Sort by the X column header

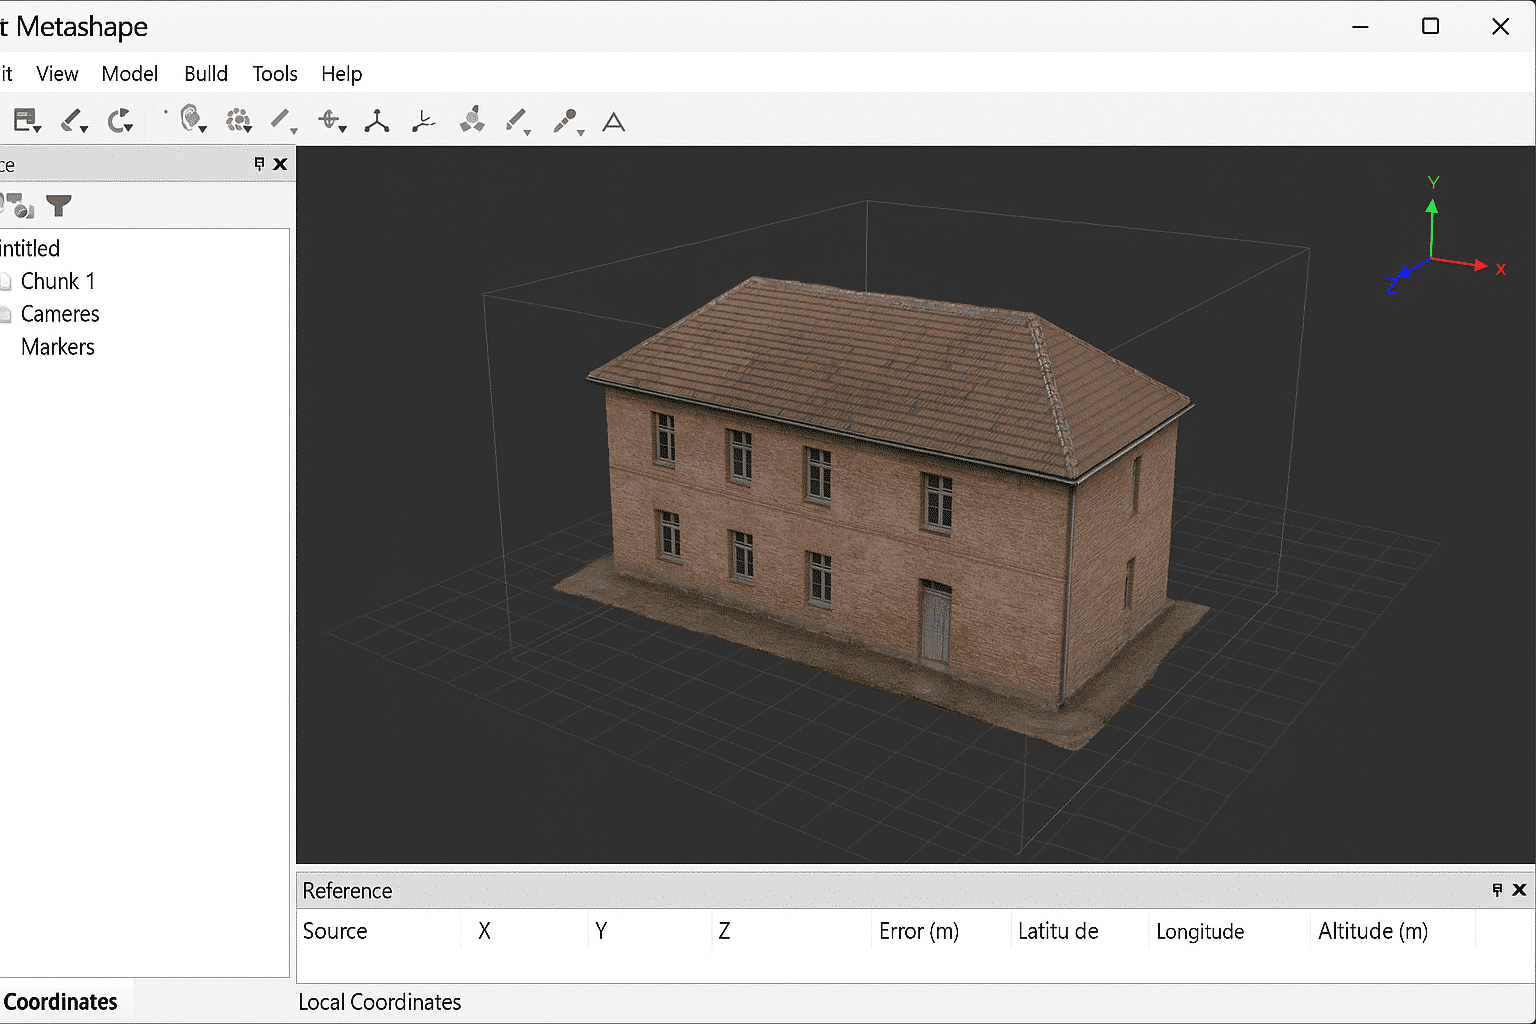pyautogui.click(x=484, y=931)
